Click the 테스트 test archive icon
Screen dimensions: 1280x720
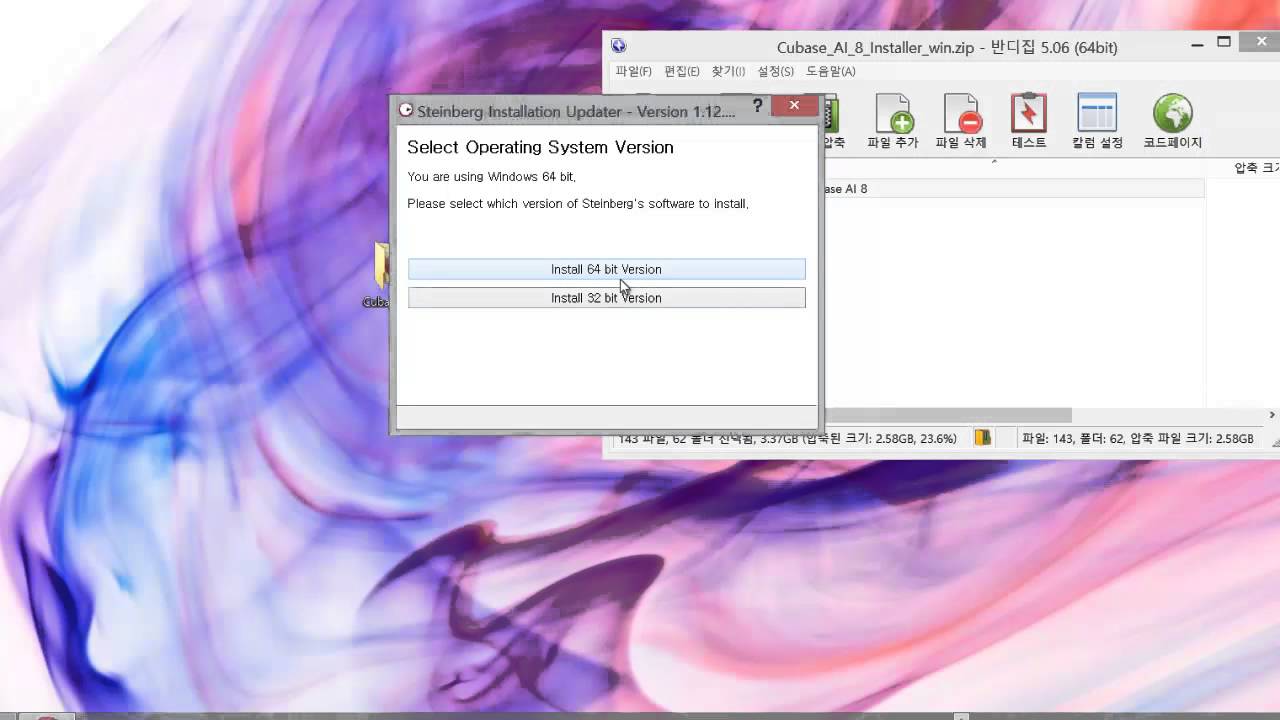click(1029, 122)
